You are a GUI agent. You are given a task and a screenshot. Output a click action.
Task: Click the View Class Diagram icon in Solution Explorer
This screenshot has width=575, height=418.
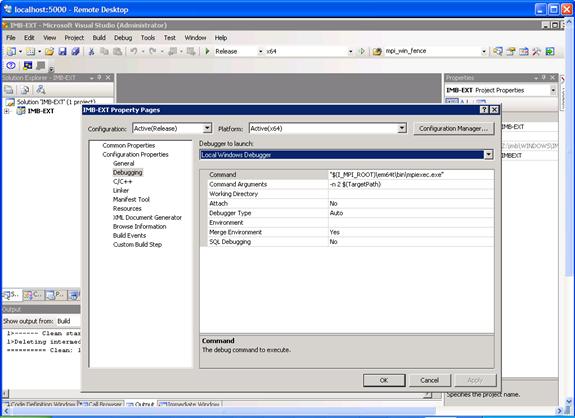coord(40,89)
